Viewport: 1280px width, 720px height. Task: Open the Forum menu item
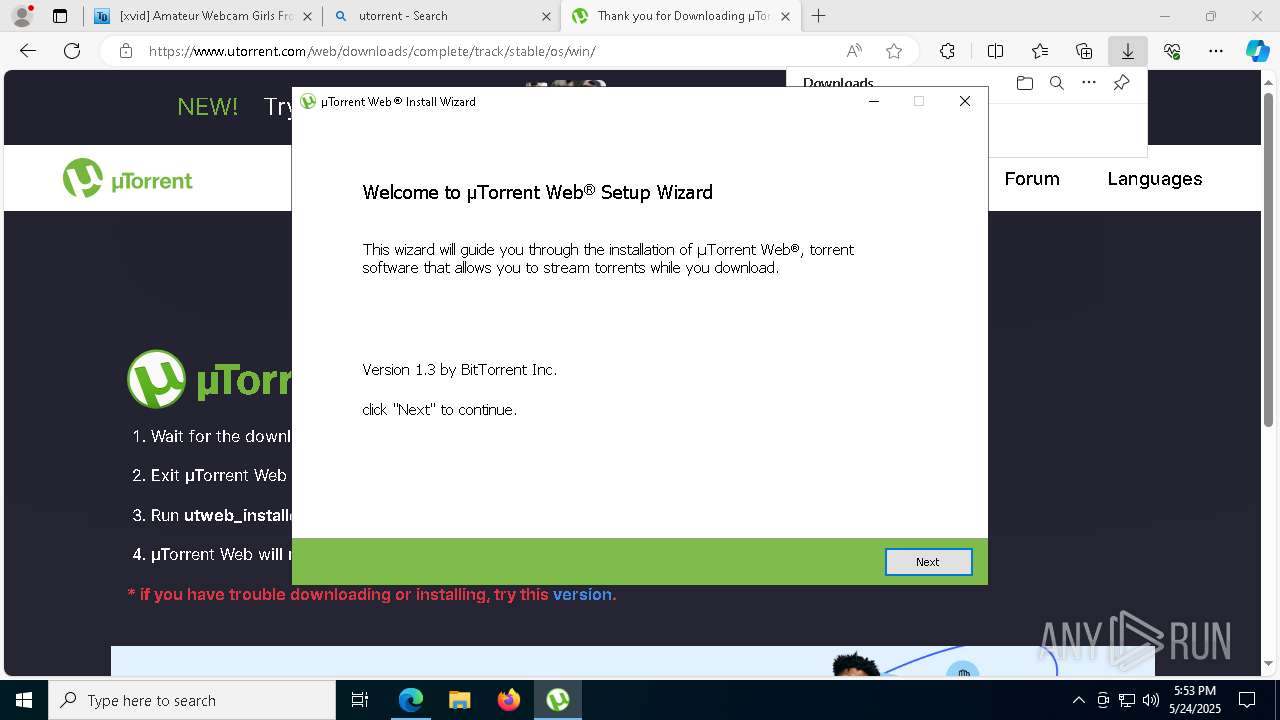1032,179
